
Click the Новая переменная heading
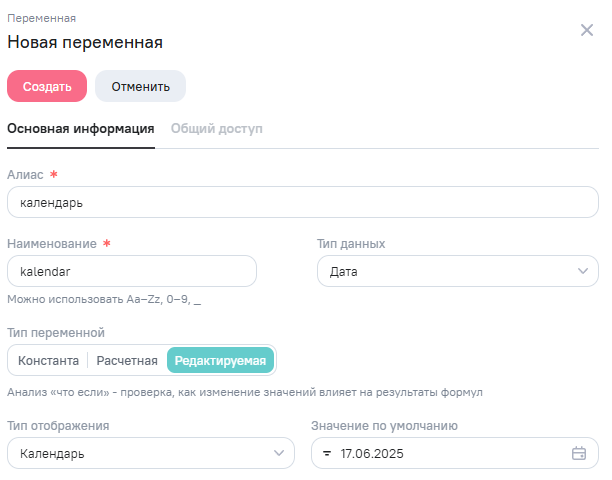[x=85, y=42]
